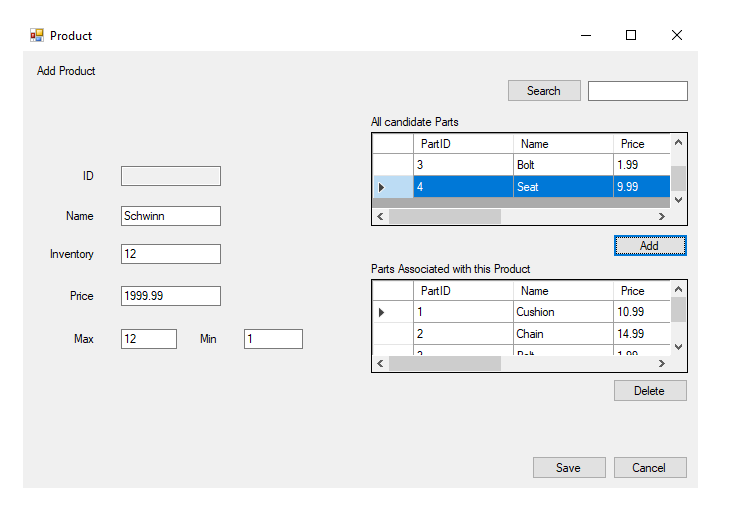Click the Search button
Image resolution: width=731 pixels, height=521 pixels.
[x=544, y=90]
